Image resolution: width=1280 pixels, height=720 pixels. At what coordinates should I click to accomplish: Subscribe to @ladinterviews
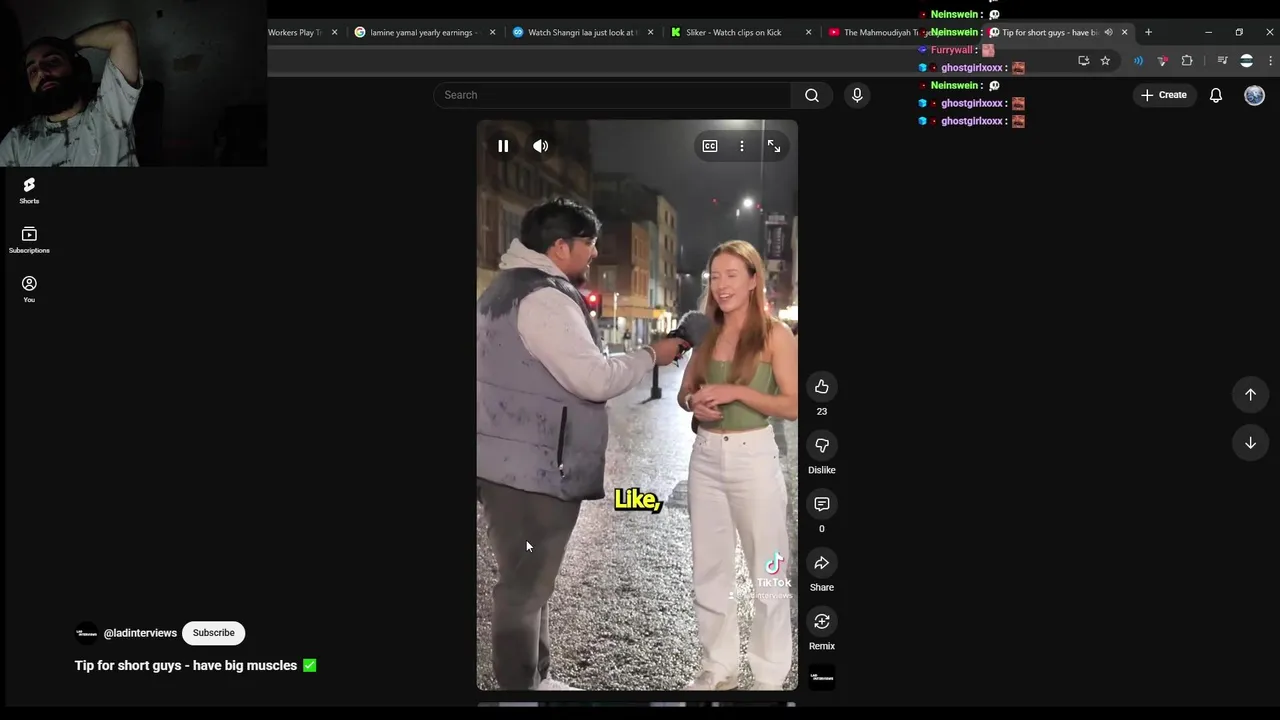pos(213,633)
